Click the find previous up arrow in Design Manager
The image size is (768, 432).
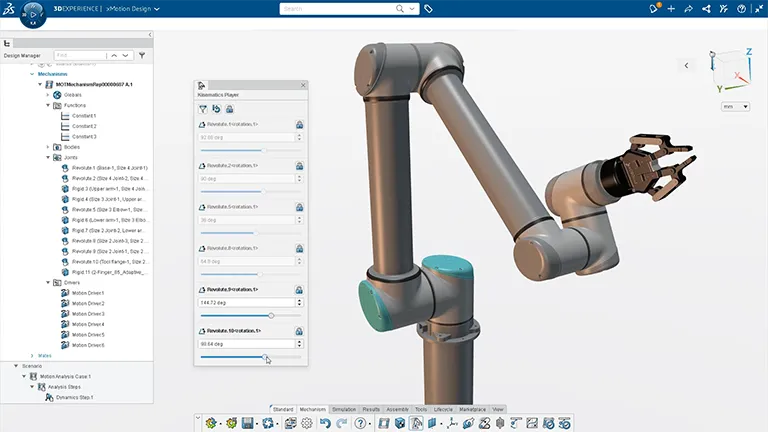[114, 55]
